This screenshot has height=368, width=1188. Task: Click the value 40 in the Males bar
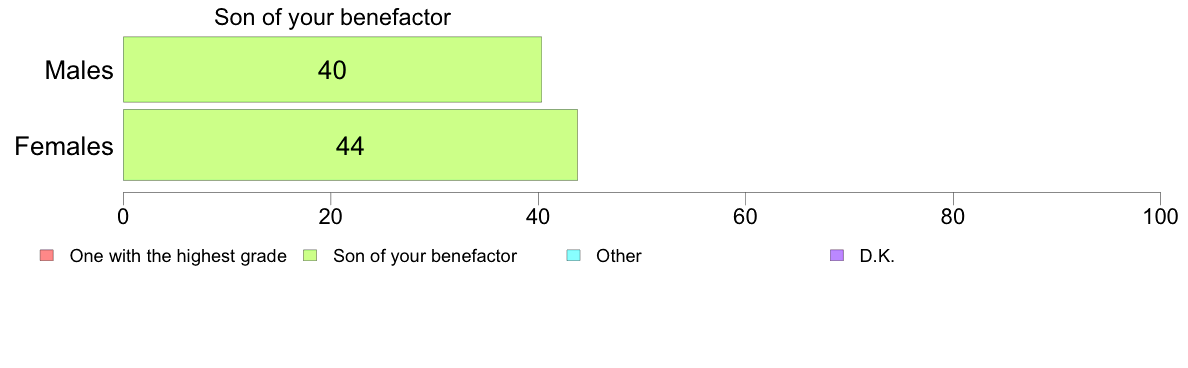coord(332,70)
